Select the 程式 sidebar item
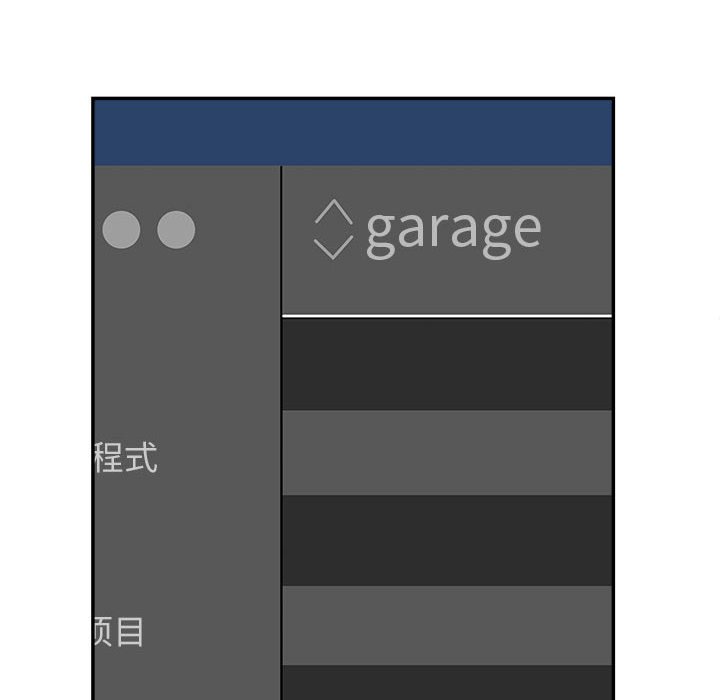 click(x=126, y=459)
